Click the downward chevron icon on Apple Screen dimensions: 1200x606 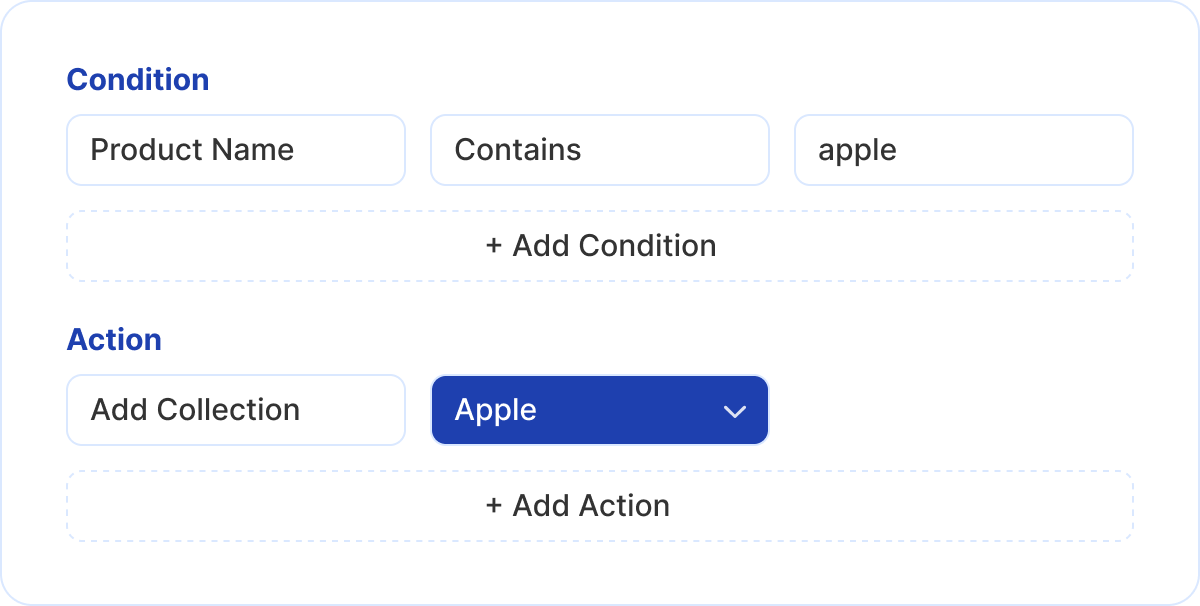click(x=735, y=410)
